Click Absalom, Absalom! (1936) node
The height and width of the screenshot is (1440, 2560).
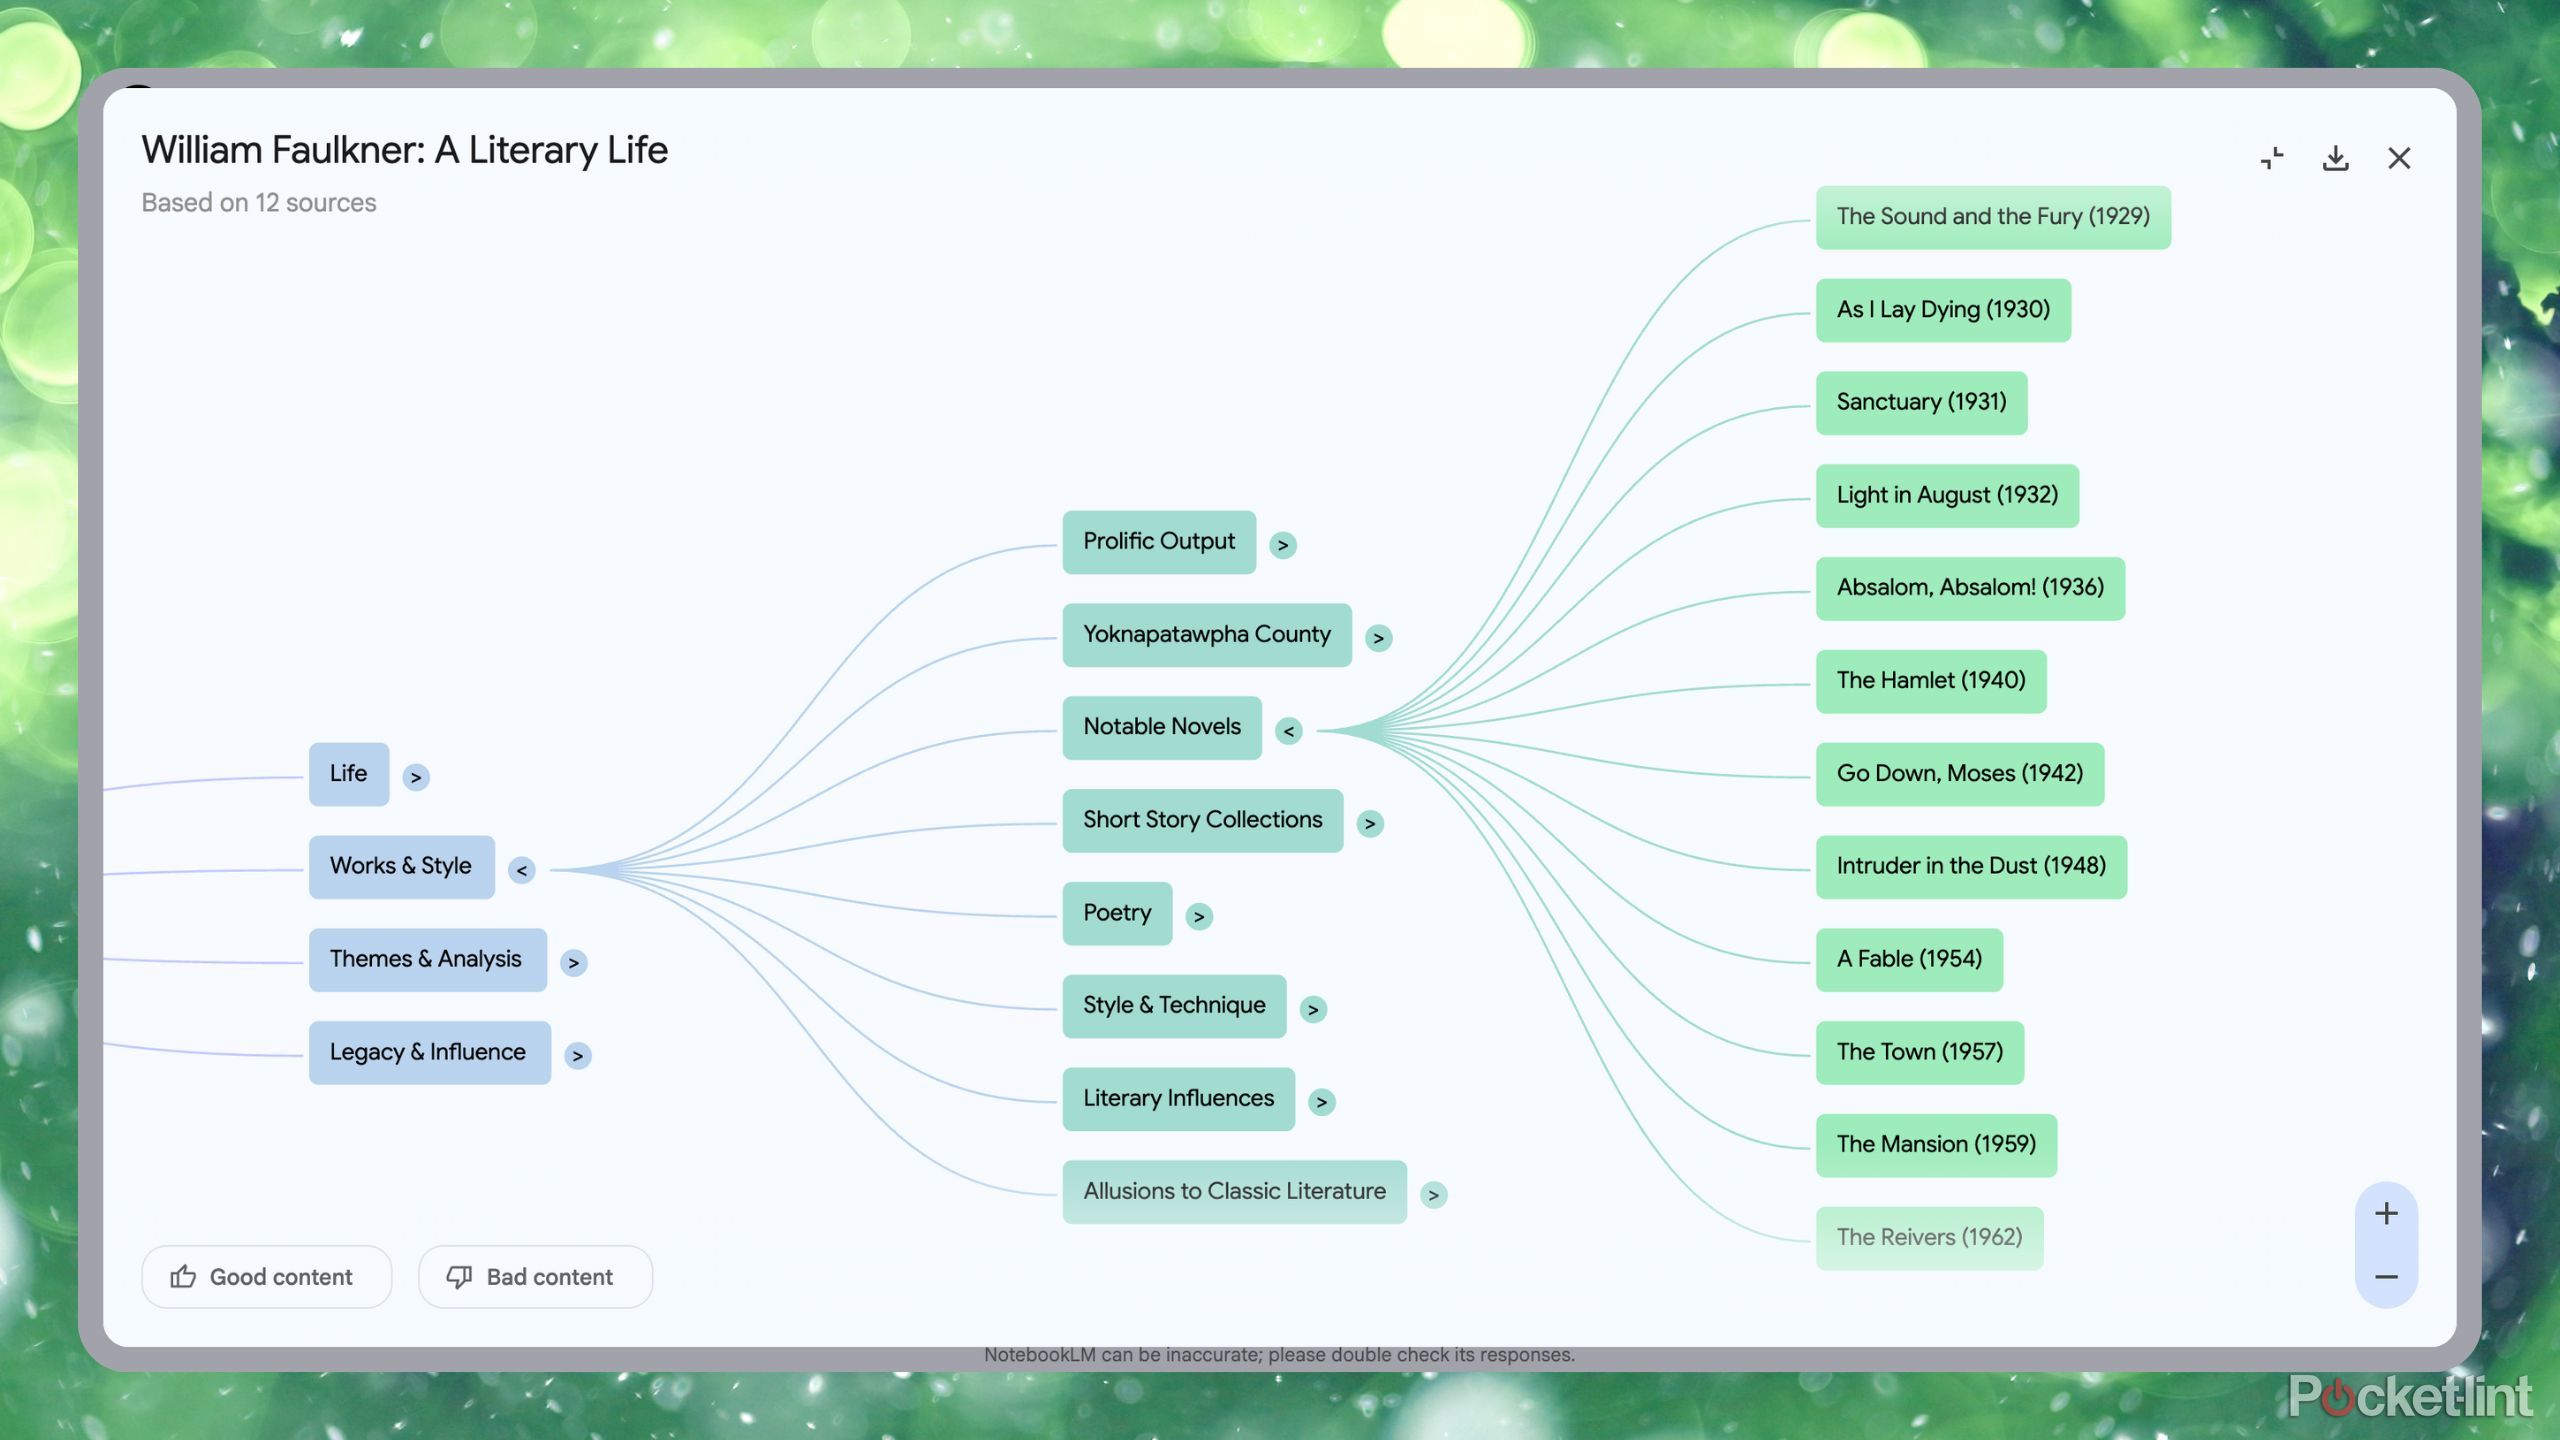(x=1970, y=588)
